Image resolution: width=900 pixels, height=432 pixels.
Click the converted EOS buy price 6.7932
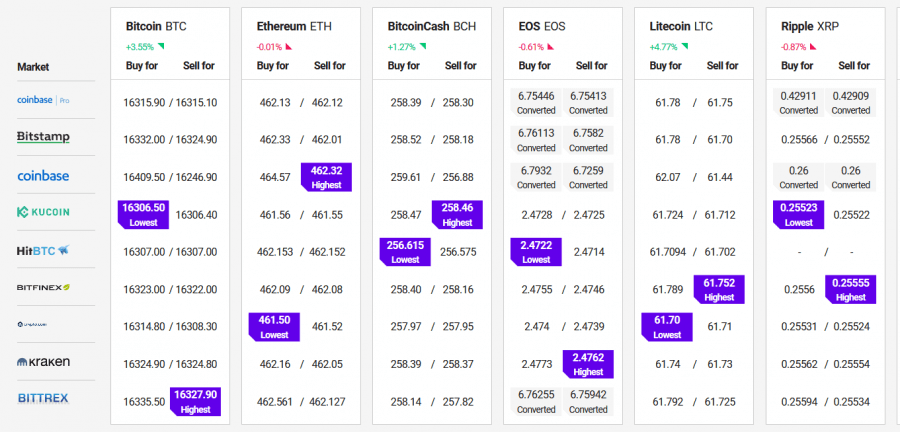(536, 177)
